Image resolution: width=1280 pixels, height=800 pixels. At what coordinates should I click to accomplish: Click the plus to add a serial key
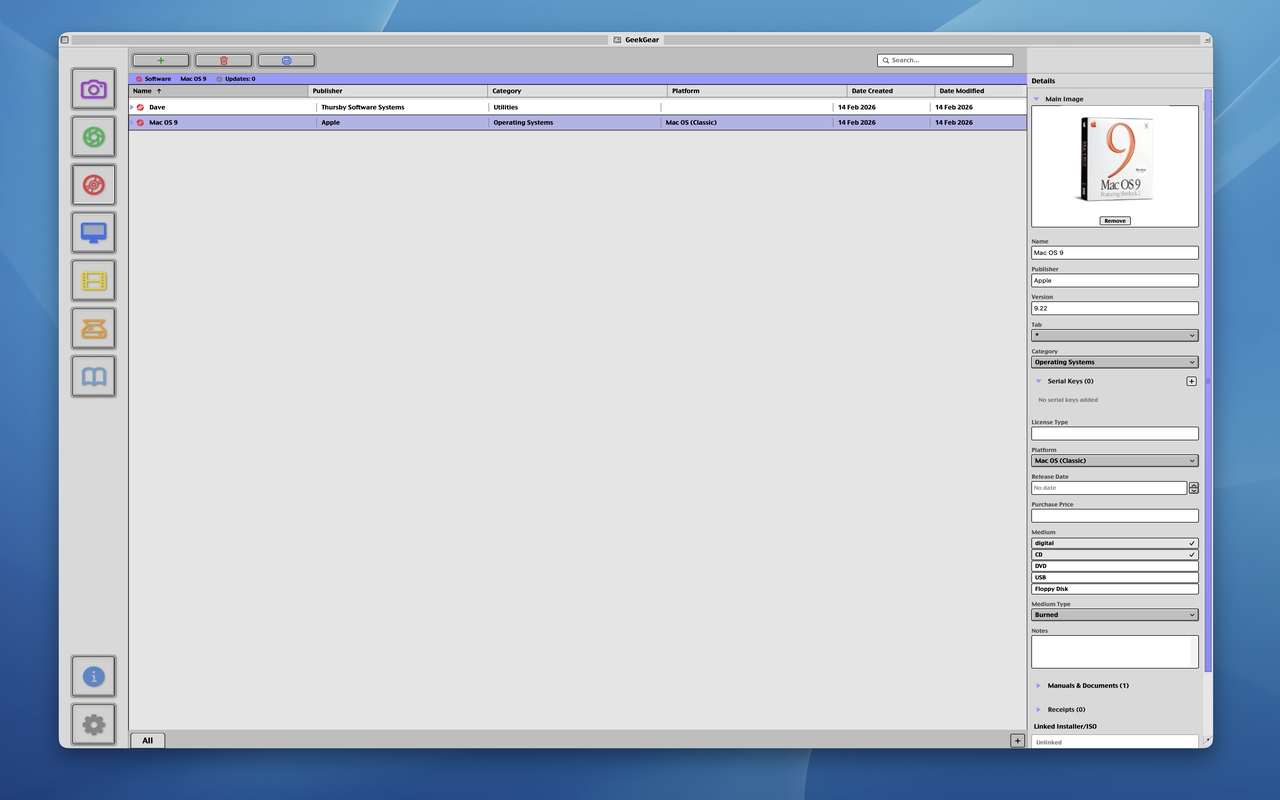click(x=1191, y=381)
